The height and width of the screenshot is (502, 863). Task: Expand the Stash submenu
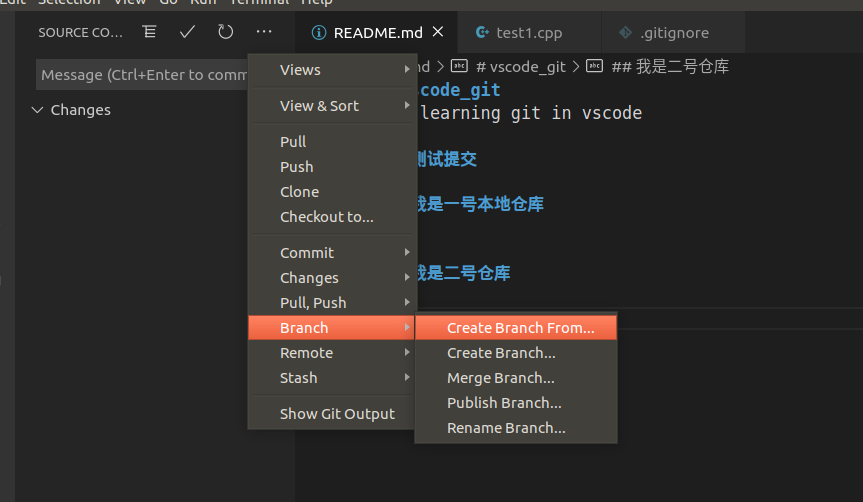(332, 378)
